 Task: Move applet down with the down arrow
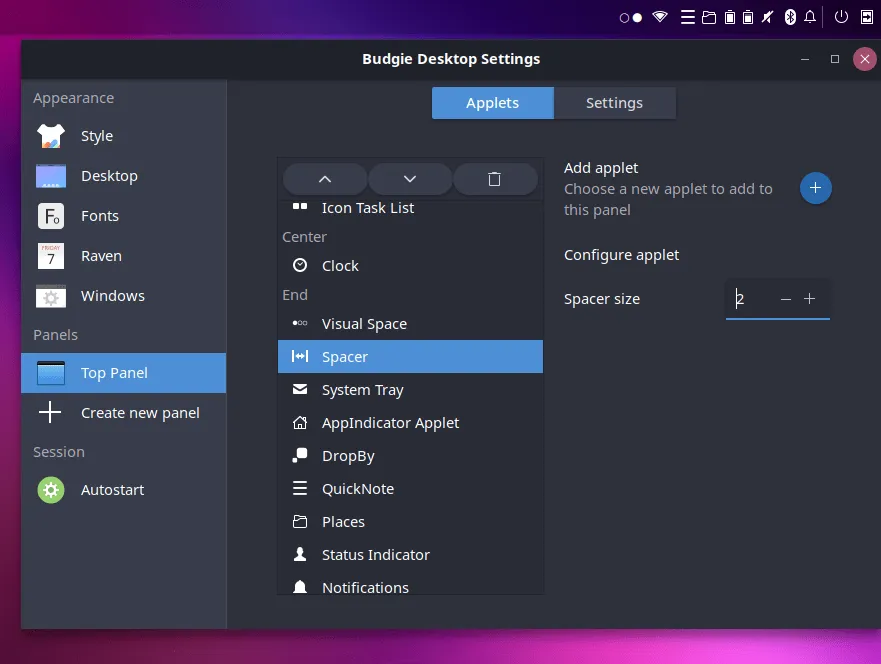[x=410, y=179]
